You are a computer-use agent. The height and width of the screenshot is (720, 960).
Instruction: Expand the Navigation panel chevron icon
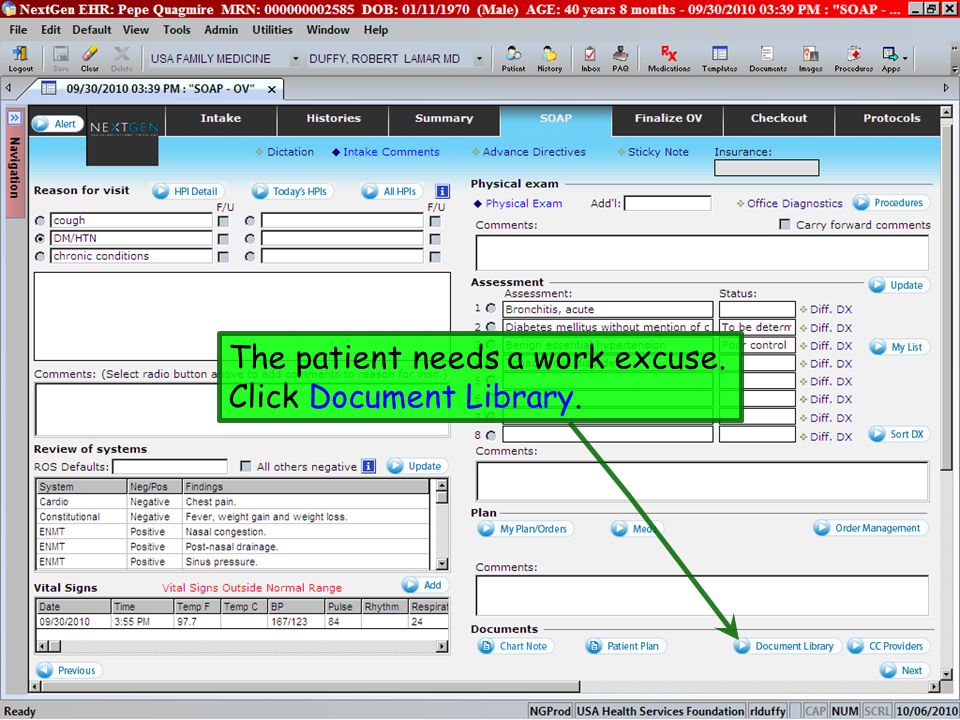14,118
